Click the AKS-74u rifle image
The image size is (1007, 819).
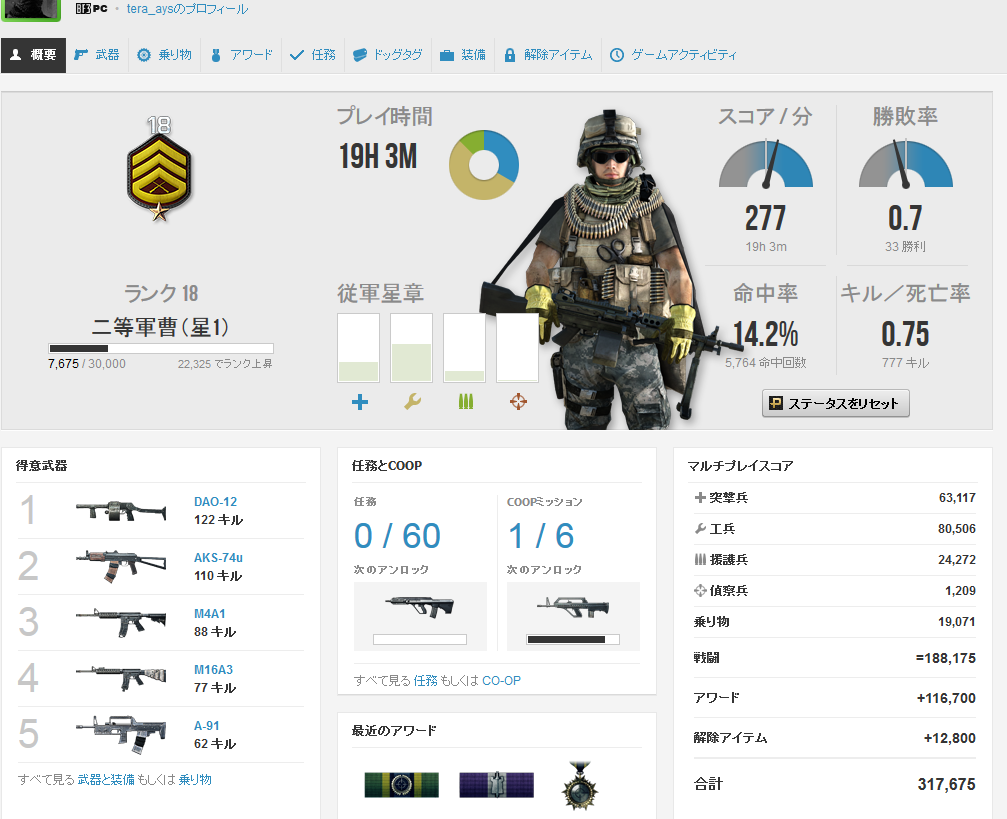coord(121,566)
